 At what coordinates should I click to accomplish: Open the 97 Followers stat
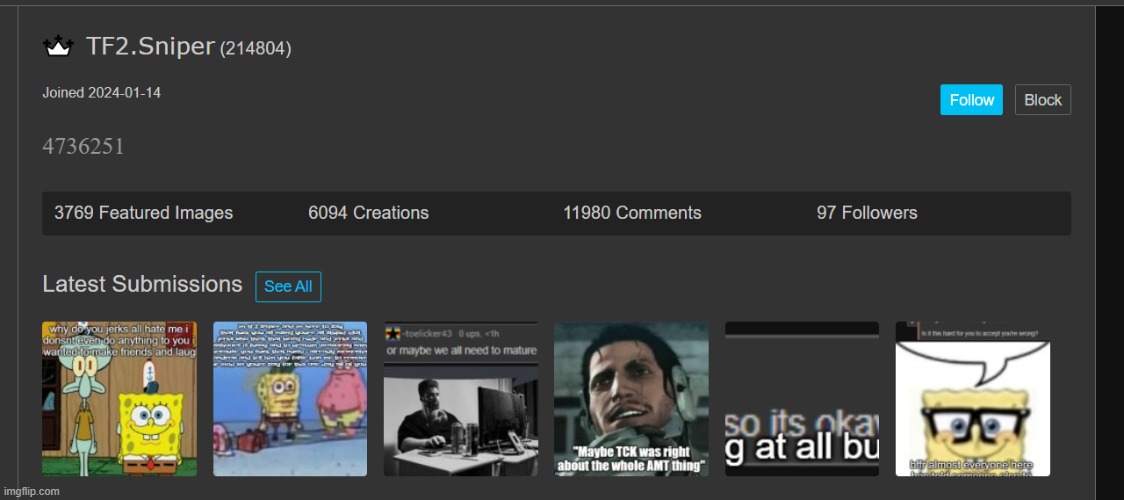pos(867,213)
